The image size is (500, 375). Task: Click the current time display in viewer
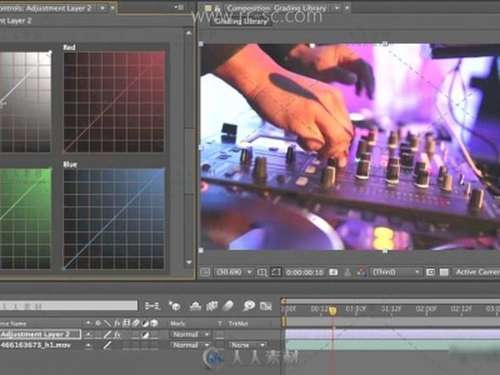(x=305, y=273)
